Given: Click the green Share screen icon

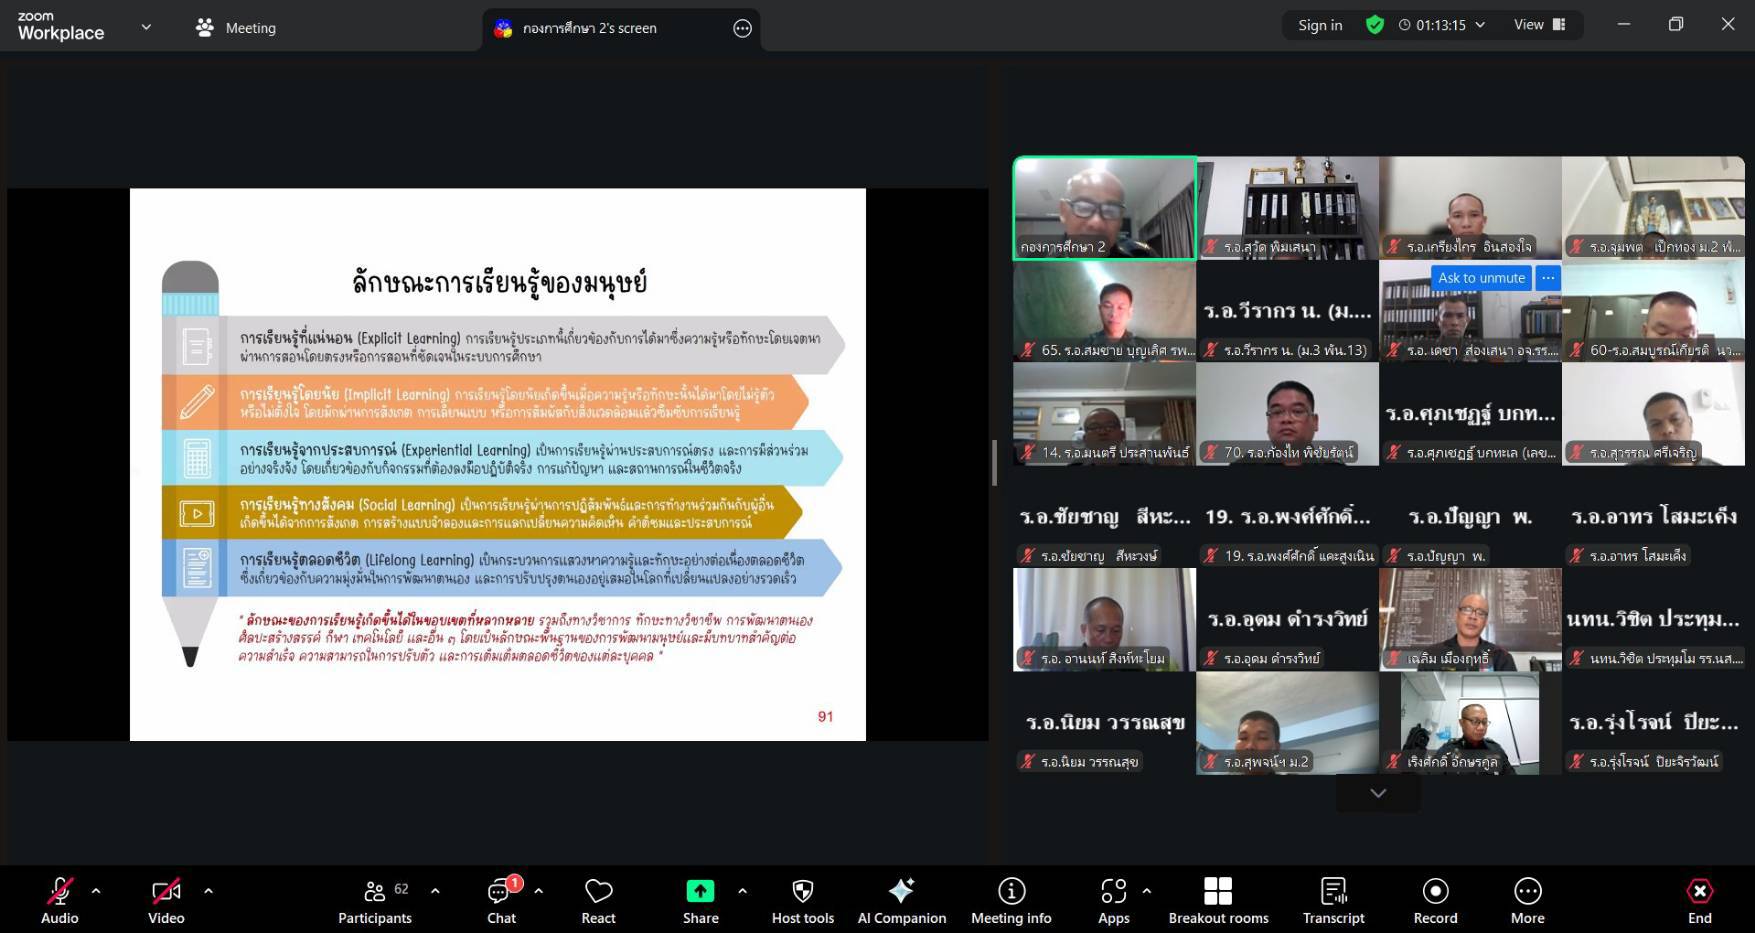Looking at the screenshot, I should pos(700,891).
